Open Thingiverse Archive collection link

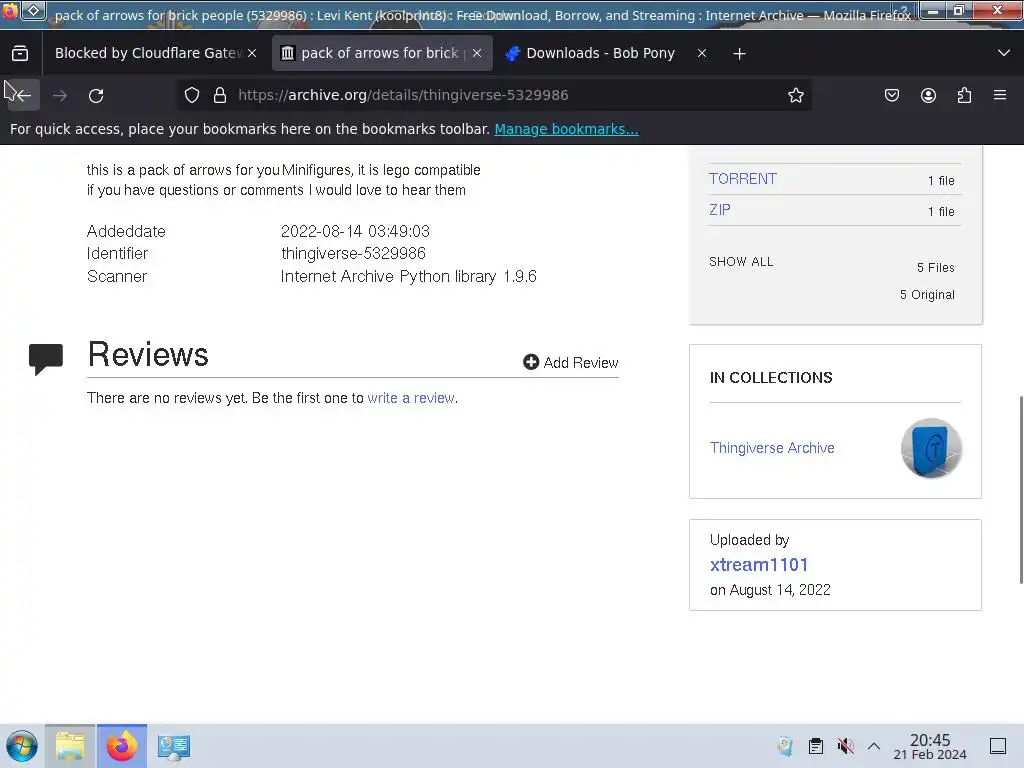click(772, 448)
